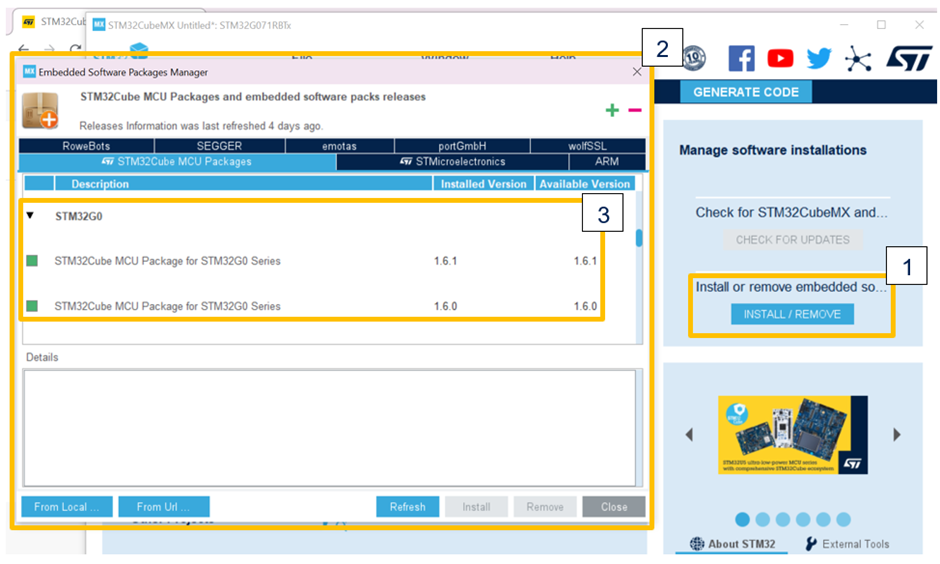The width and height of the screenshot is (940, 564).
Task: Open the External Tools tab
Action: pos(847,544)
